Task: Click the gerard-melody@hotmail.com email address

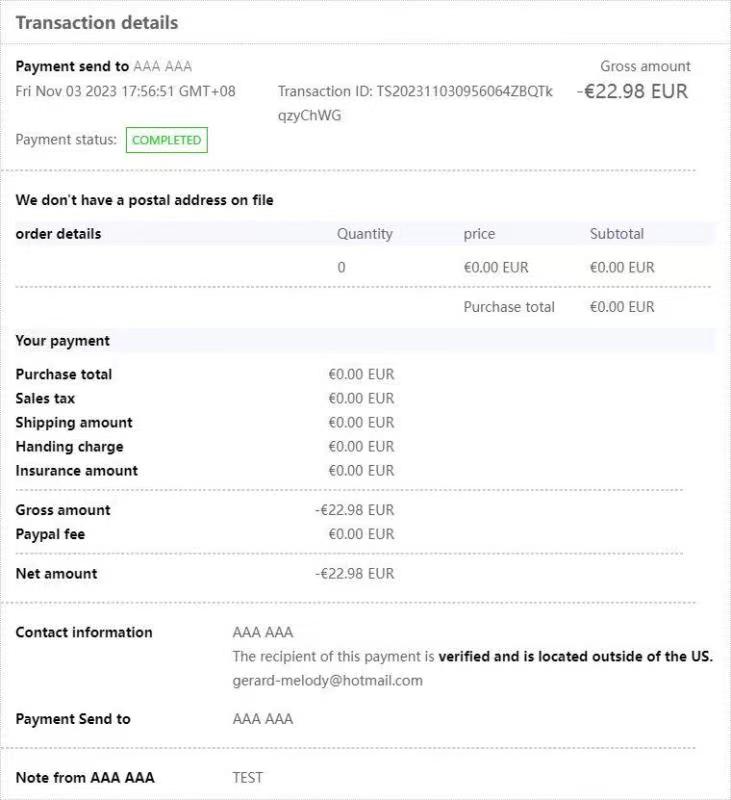Action: tap(327, 680)
